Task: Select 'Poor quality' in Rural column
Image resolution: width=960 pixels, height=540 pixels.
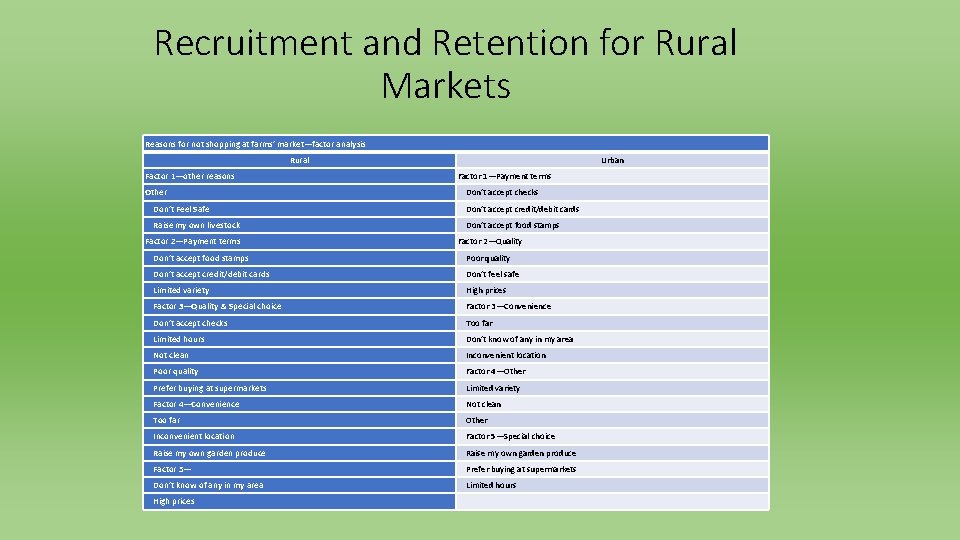Action: pyautogui.click(x=299, y=371)
